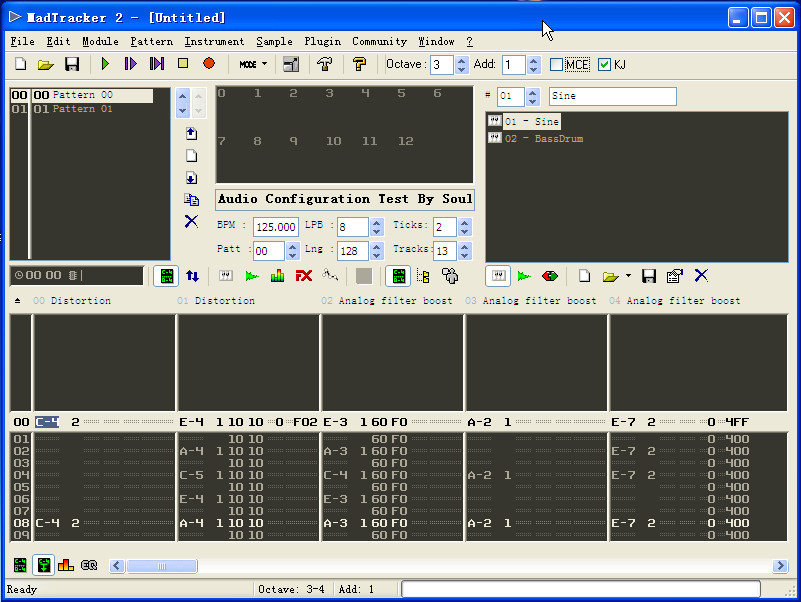This screenshot has height=602, width=801.
Task: Open the Plugin menu
Action: (x=322, y=41)
